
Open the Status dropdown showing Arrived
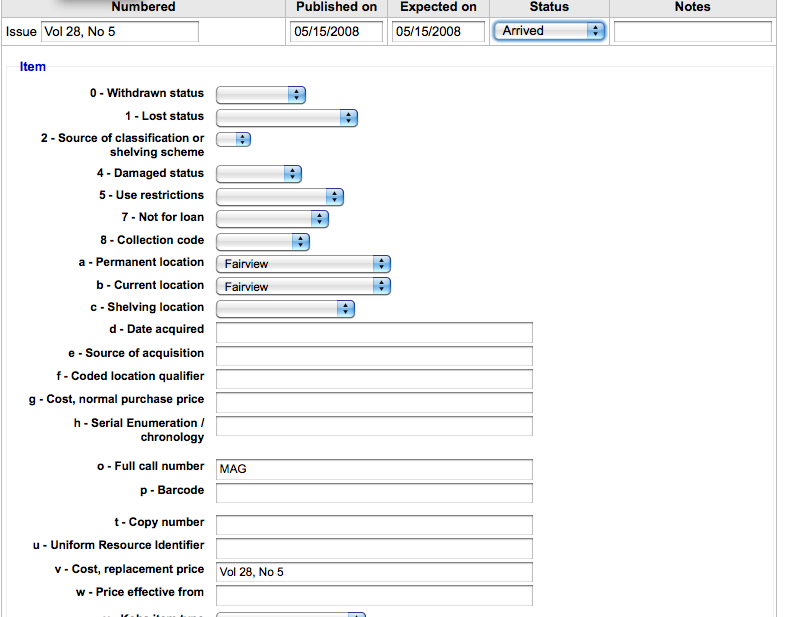coord(549,31)
